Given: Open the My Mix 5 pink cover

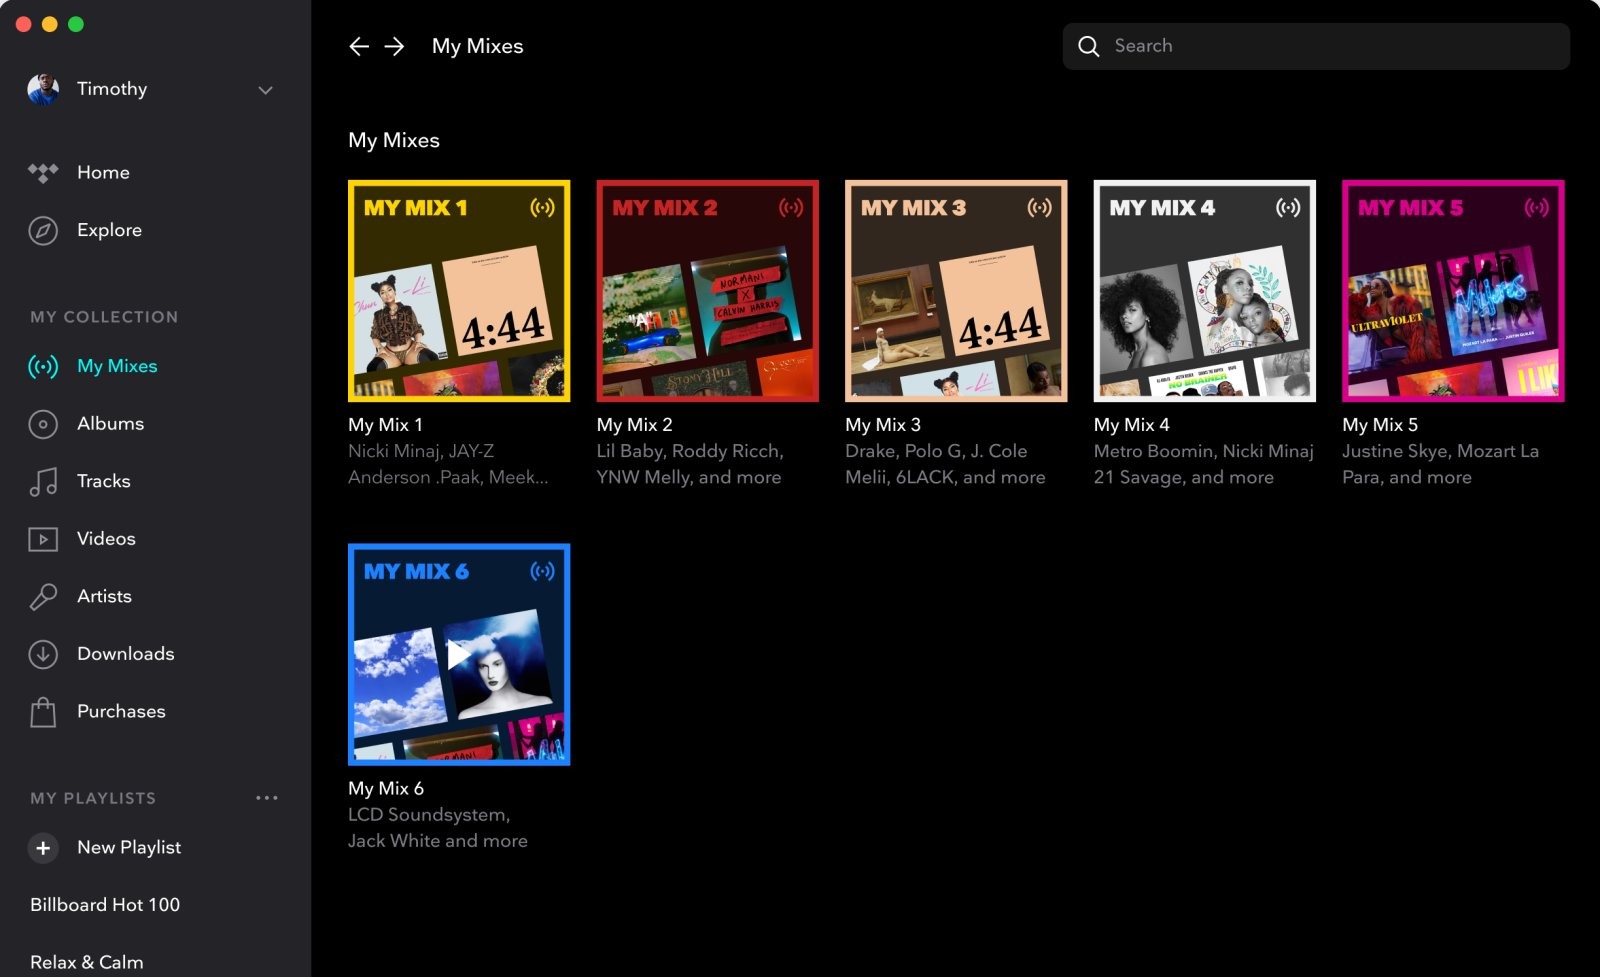Looking at the screenshot, I should 1453,291.
